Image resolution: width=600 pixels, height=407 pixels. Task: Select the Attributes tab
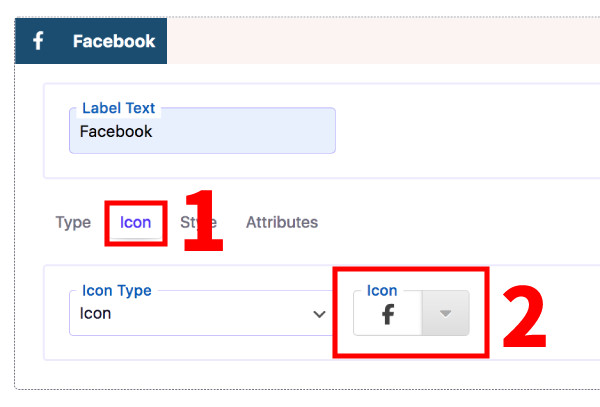(282, 223)
